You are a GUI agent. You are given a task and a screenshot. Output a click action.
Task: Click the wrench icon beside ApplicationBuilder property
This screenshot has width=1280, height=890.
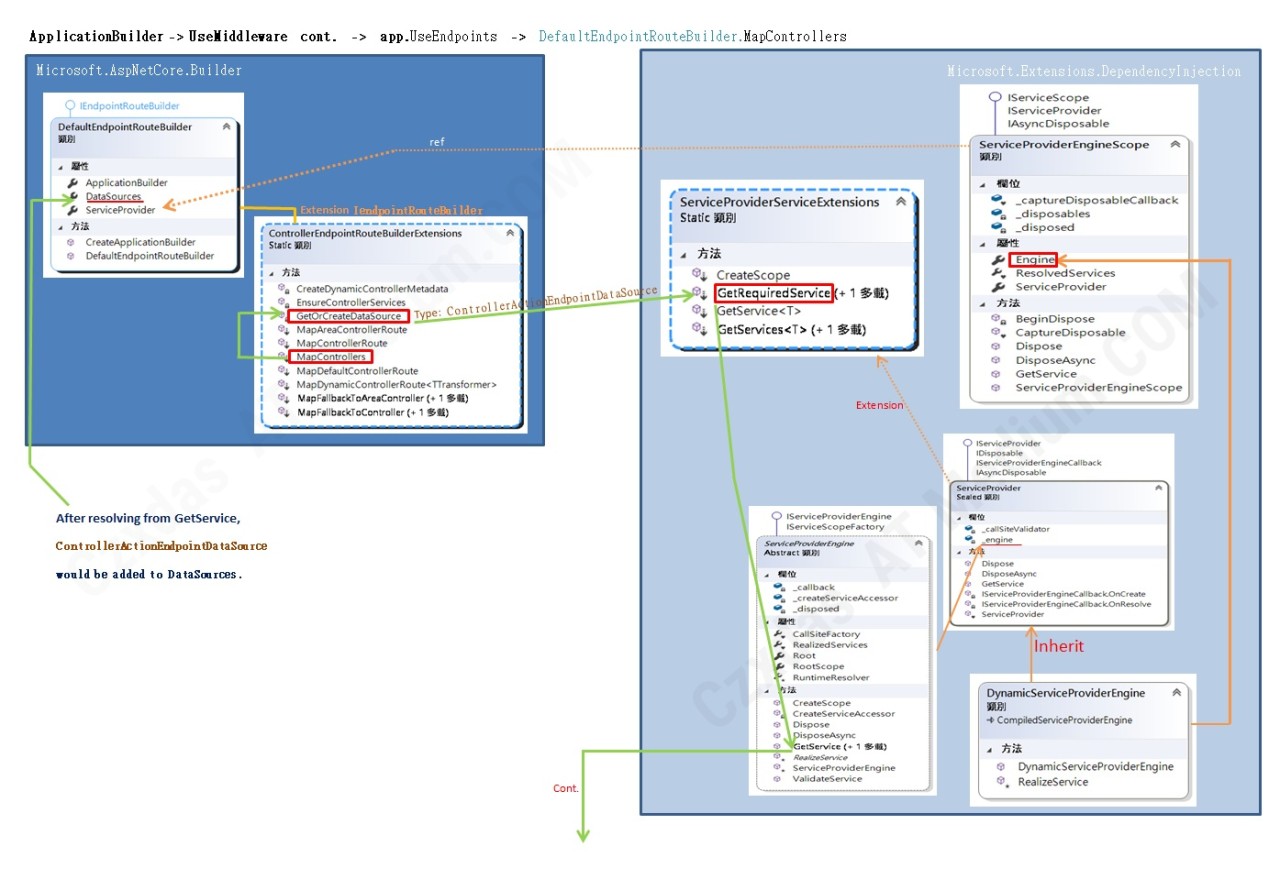(72, 183)
